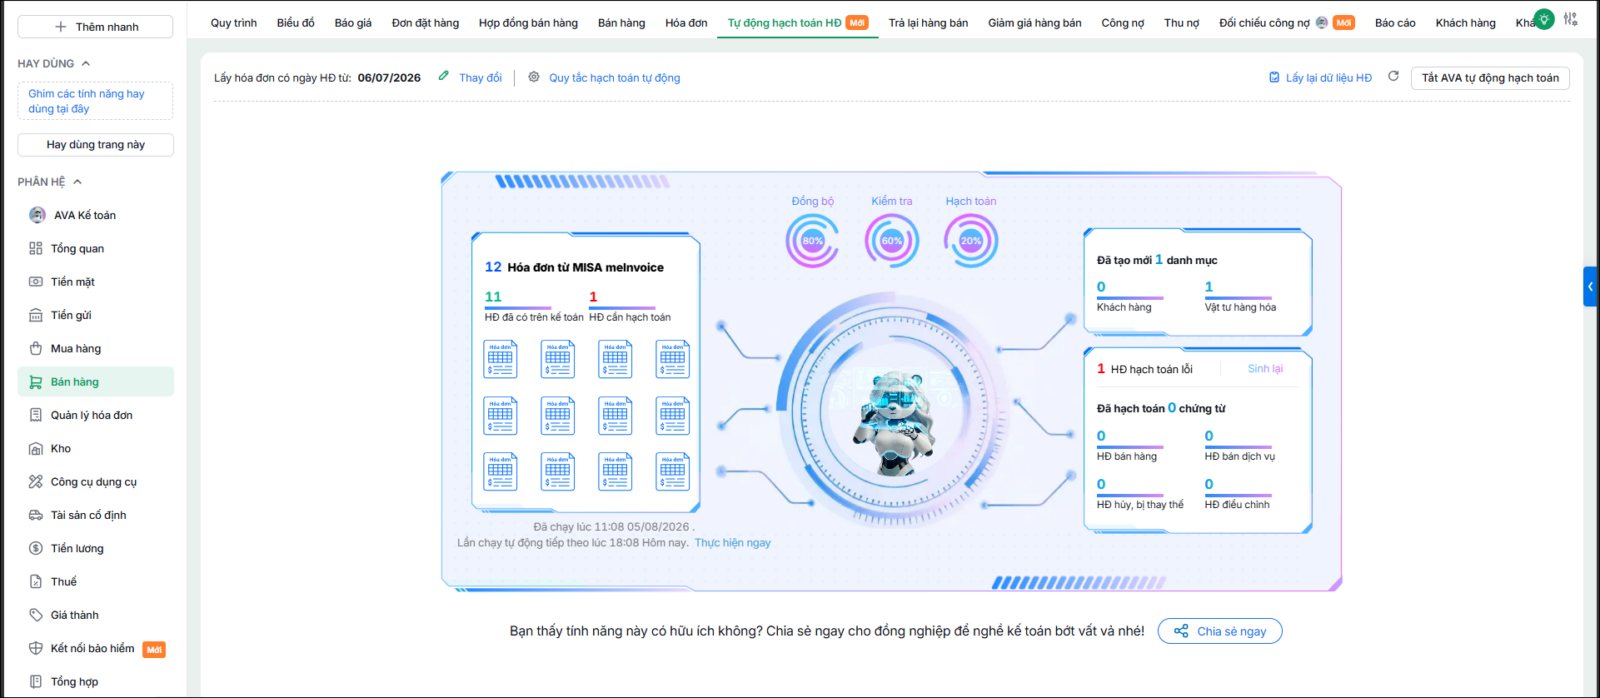Collapse the HAY DÙNG section chevron
The image size is (1600, 698).
tap(86, 63)
